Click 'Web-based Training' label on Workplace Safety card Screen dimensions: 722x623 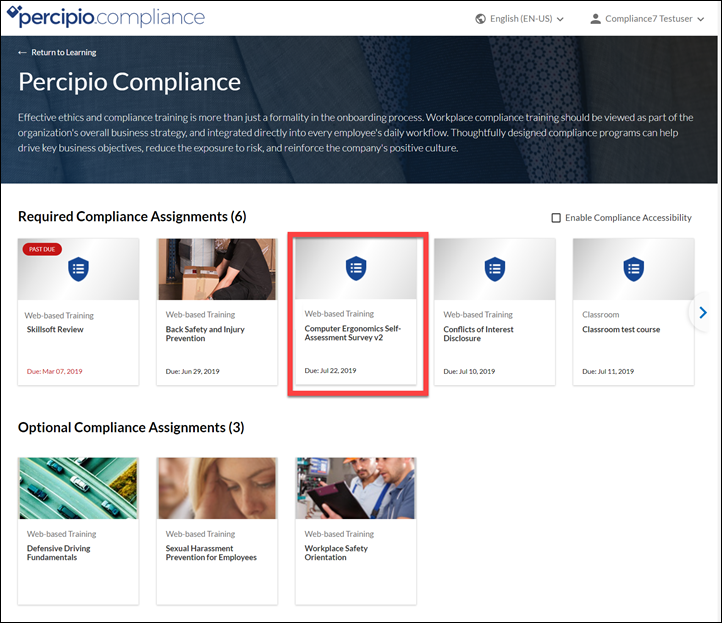339,534
